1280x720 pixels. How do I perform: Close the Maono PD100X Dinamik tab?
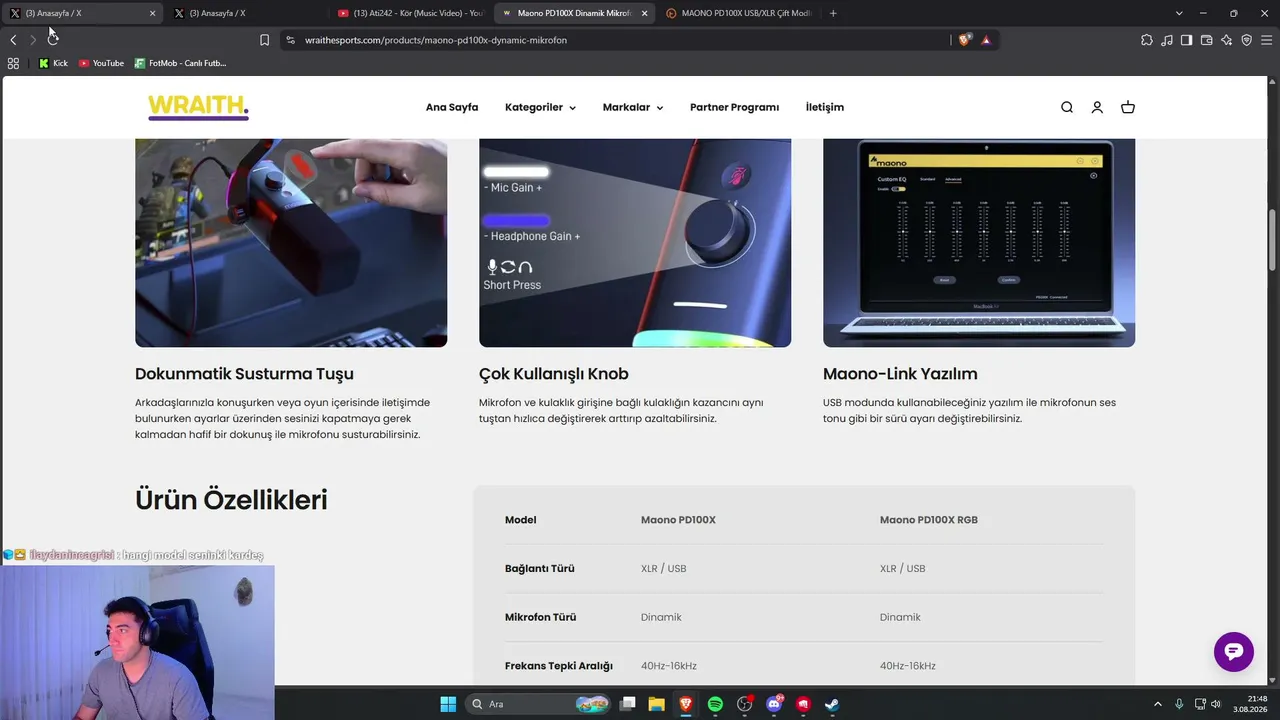pos(644,13)
